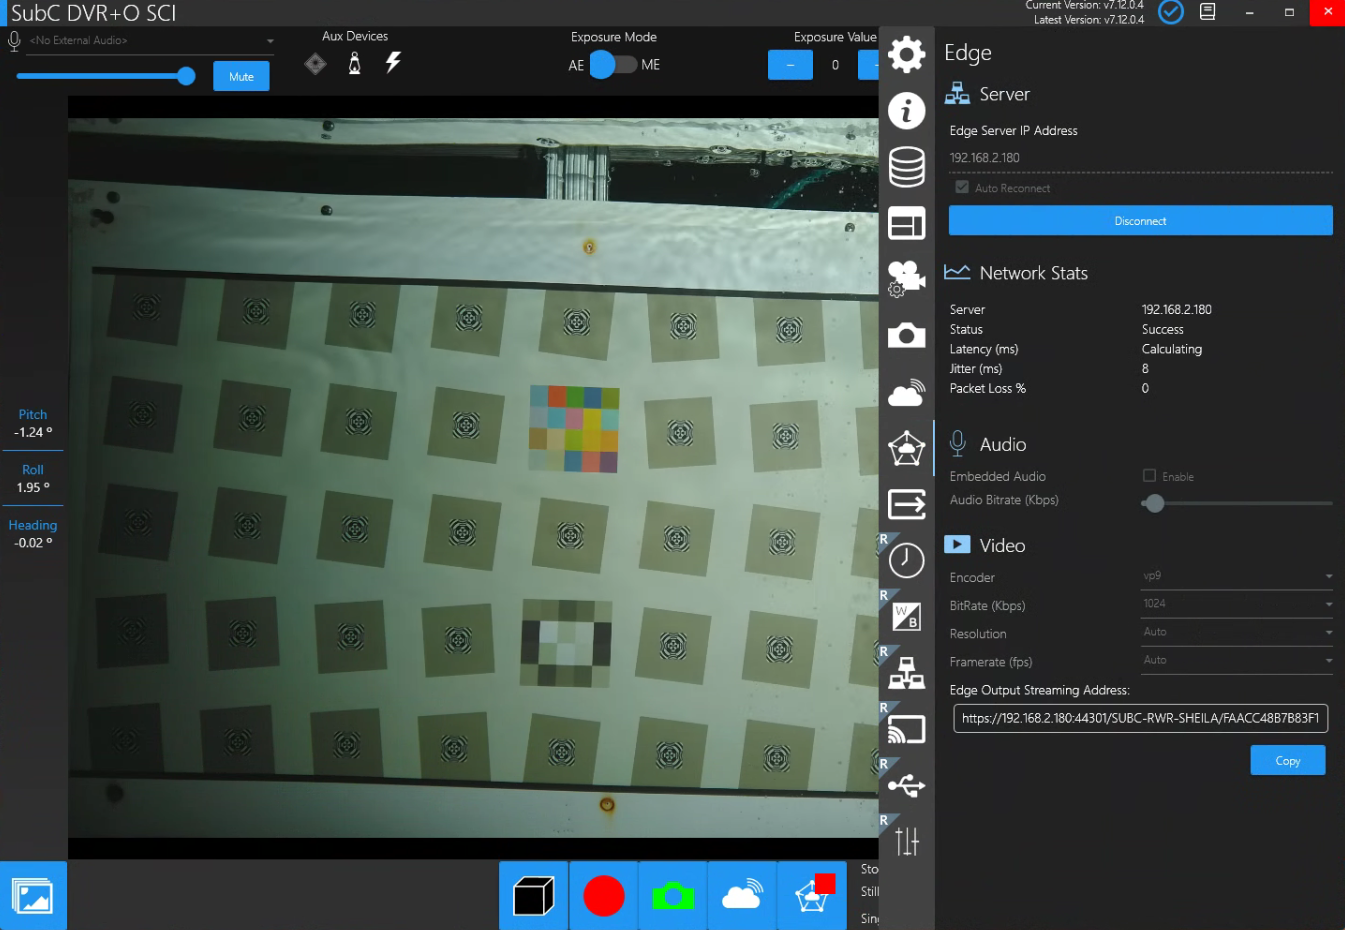
Task: Click the Audio Bitrate slider handle
Action: 1154,503
